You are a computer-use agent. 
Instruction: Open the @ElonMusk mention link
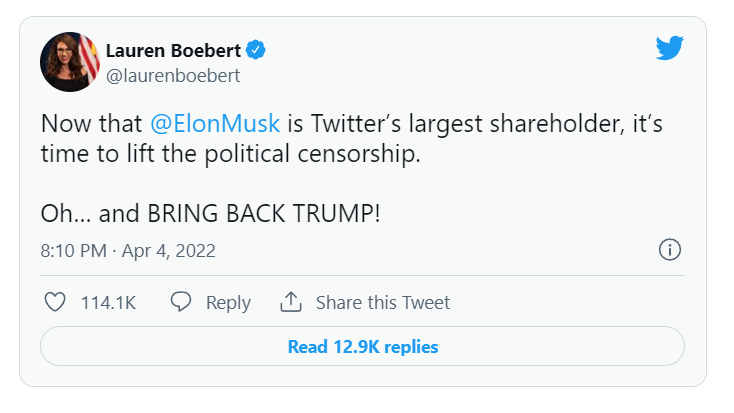(x=215, y=126)
